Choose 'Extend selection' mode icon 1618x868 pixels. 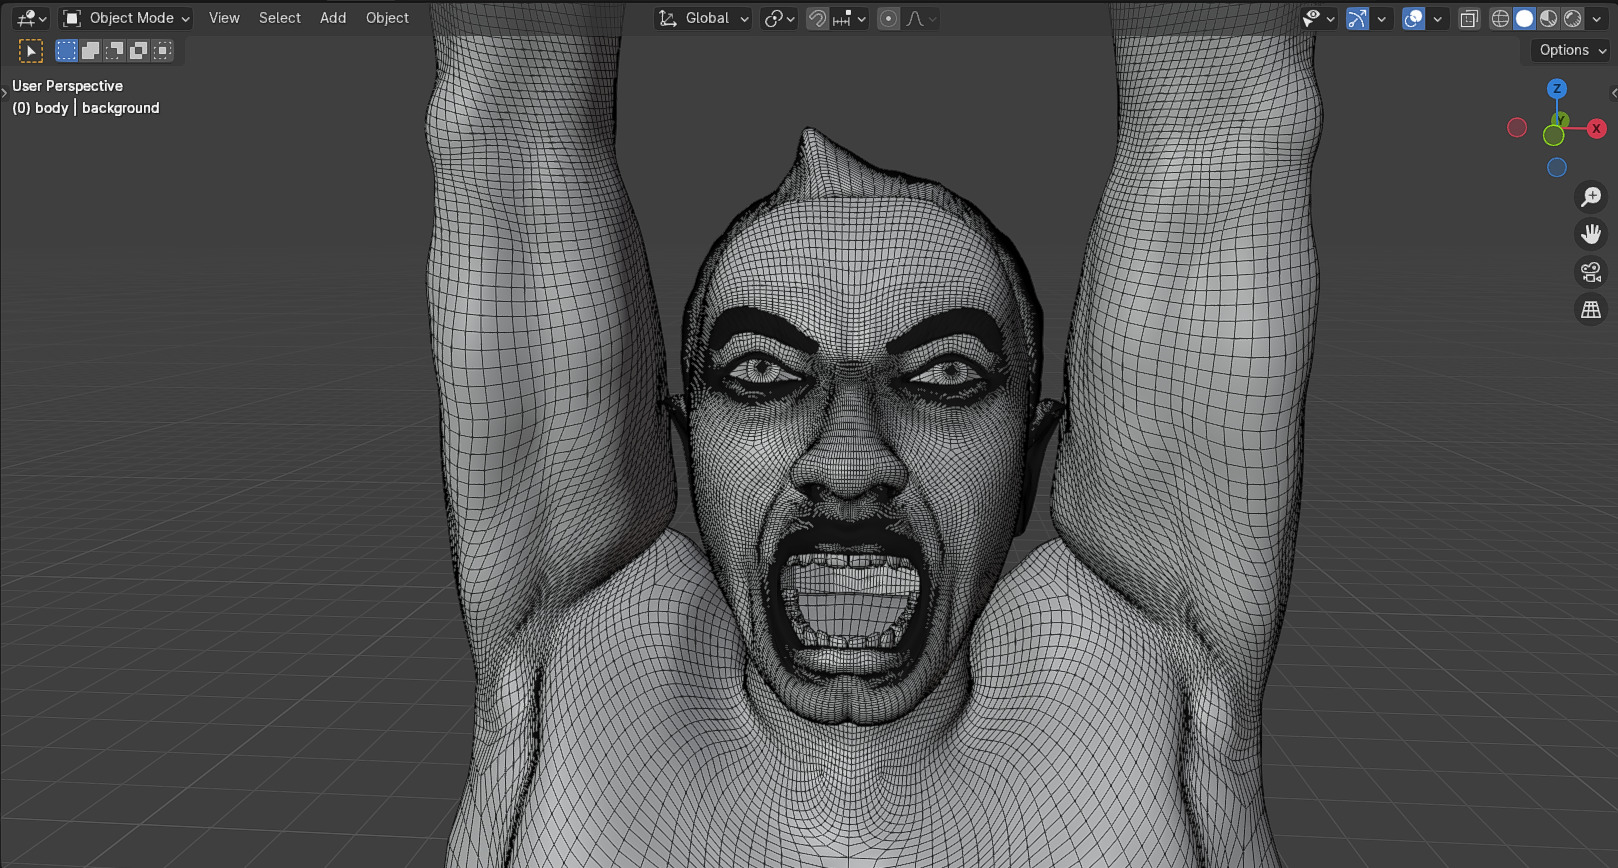tap(90, 50)
